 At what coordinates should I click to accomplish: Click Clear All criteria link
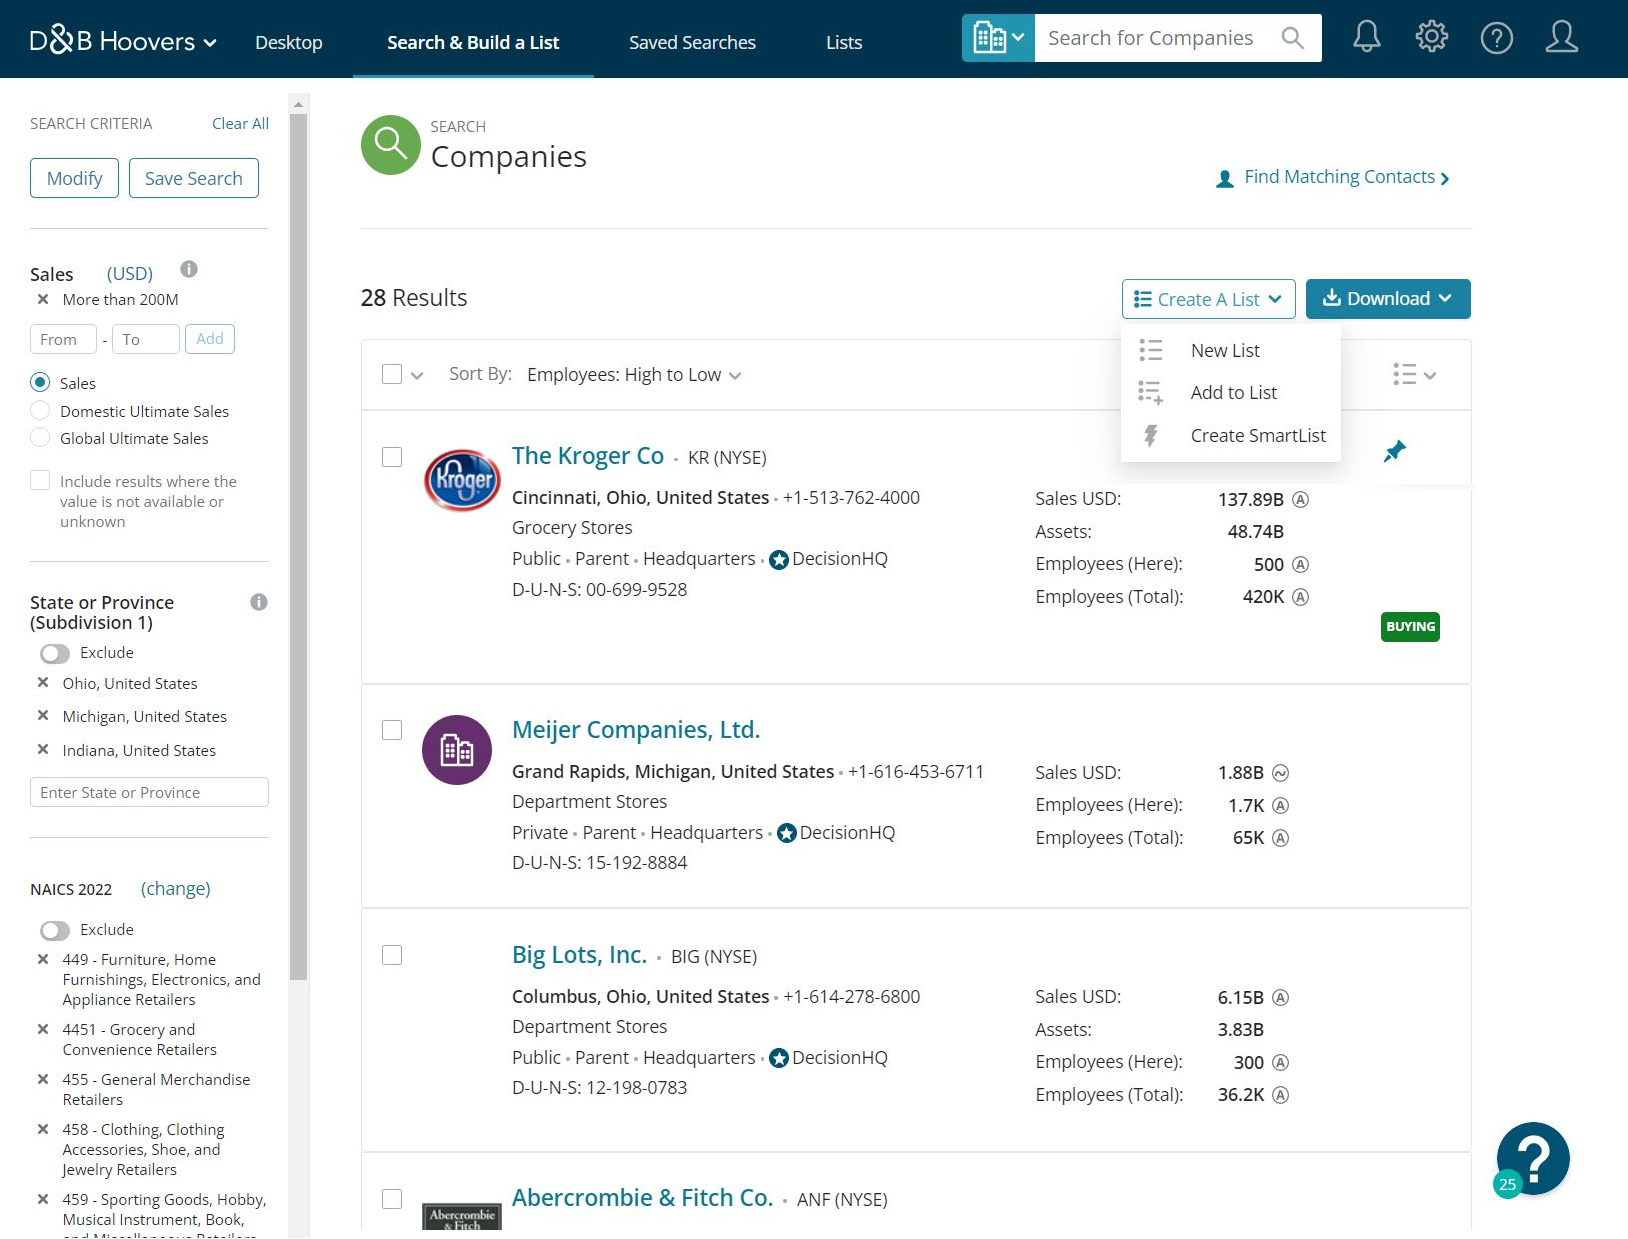tap(240, 123)
